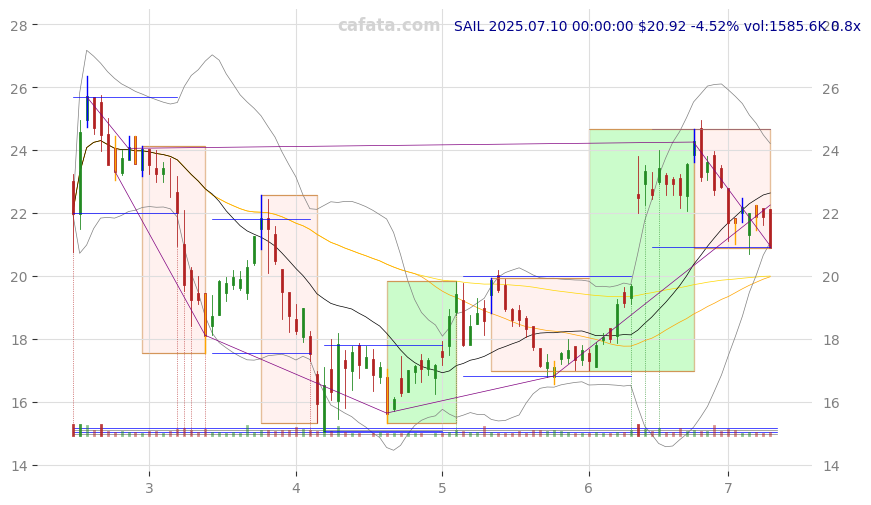Click the SAIL ticker symbol in the header
The image size is (871, 505).
(x=469, y=26)
